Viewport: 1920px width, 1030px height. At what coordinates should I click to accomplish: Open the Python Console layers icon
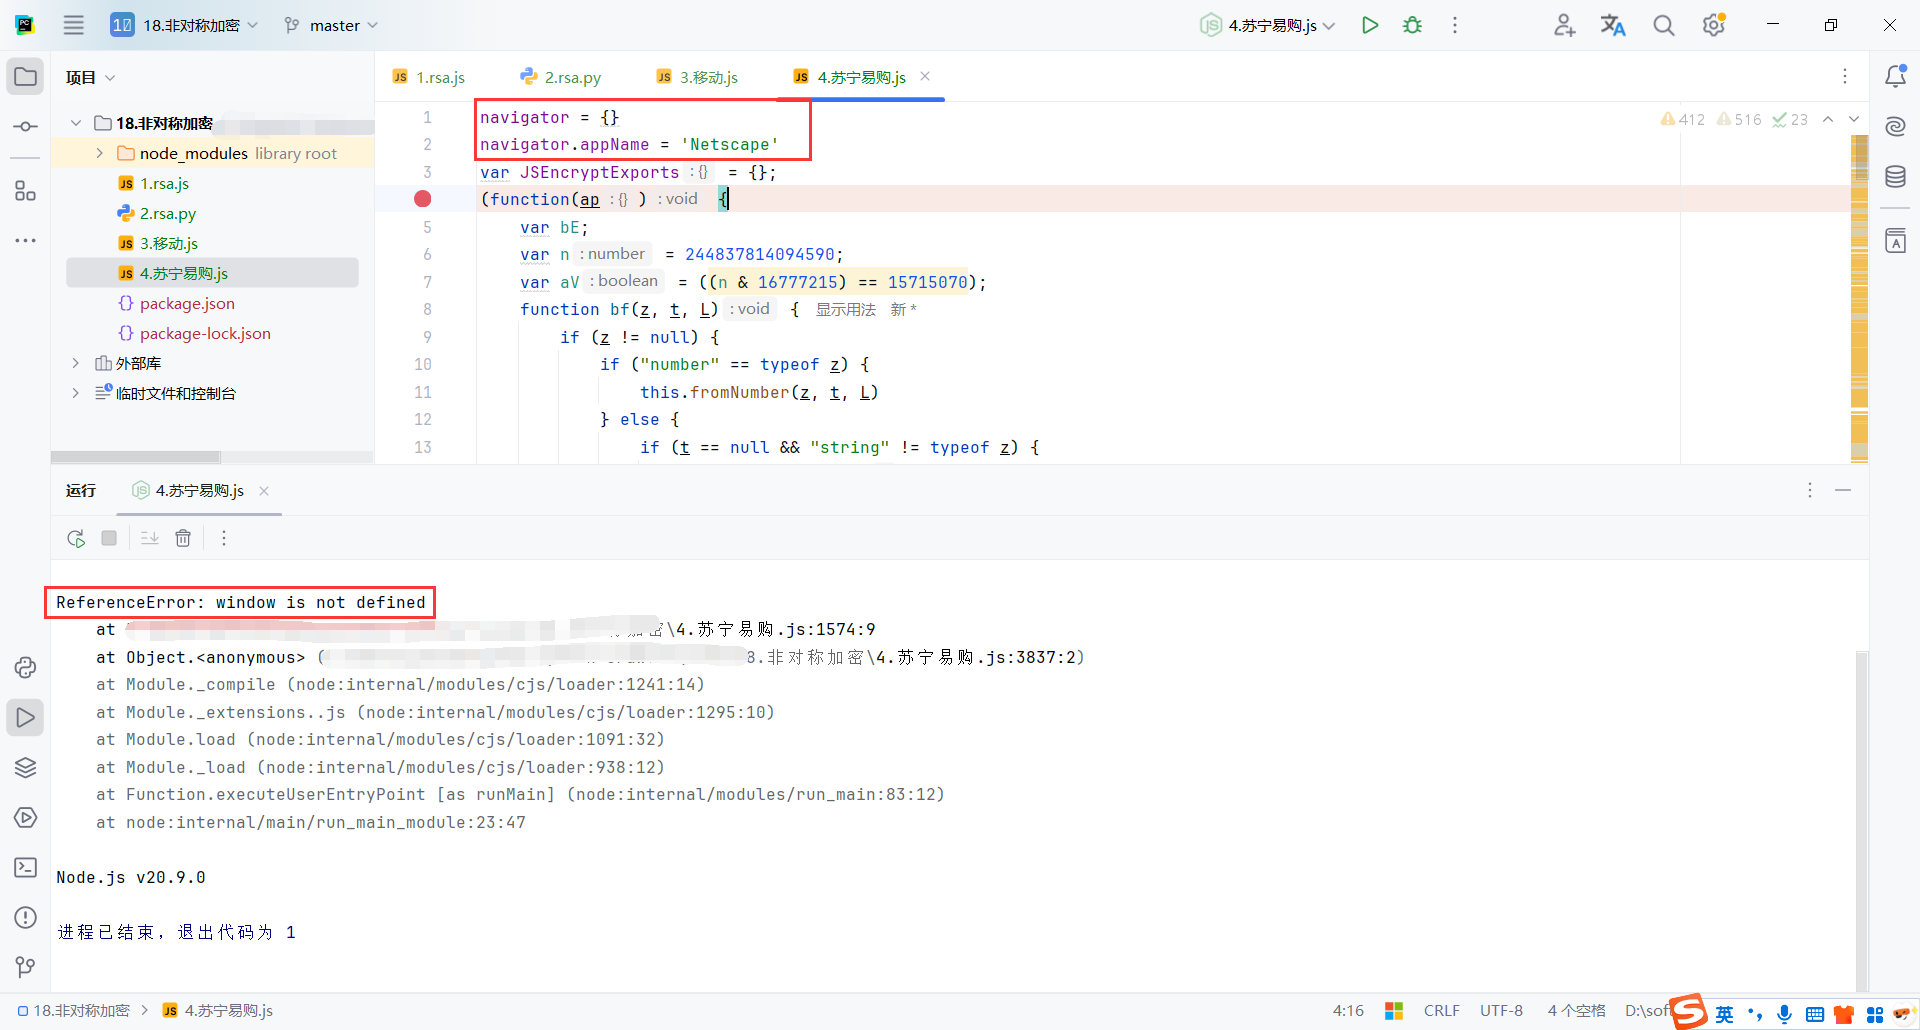click(x=25, y=767)
